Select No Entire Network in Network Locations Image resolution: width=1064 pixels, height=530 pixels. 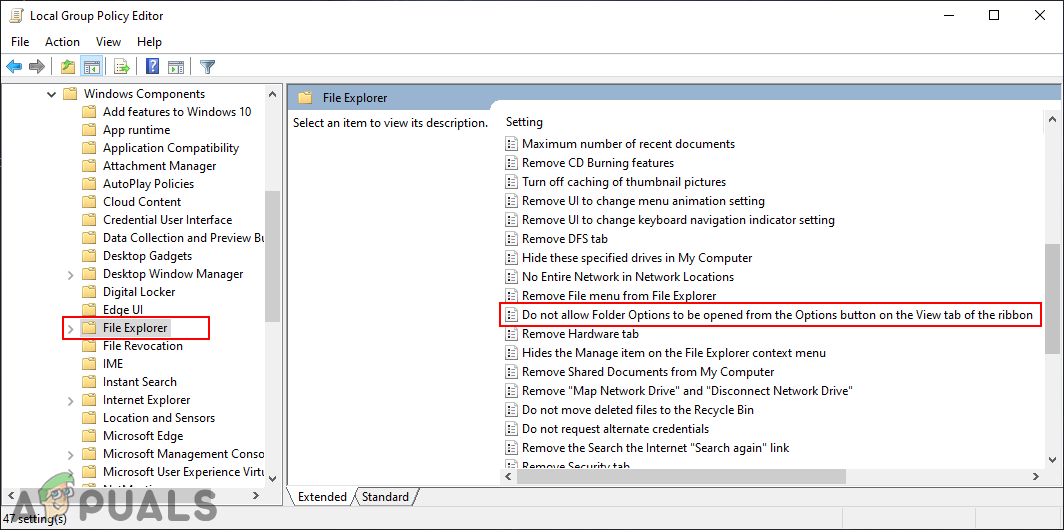click(x=628, y=277)
